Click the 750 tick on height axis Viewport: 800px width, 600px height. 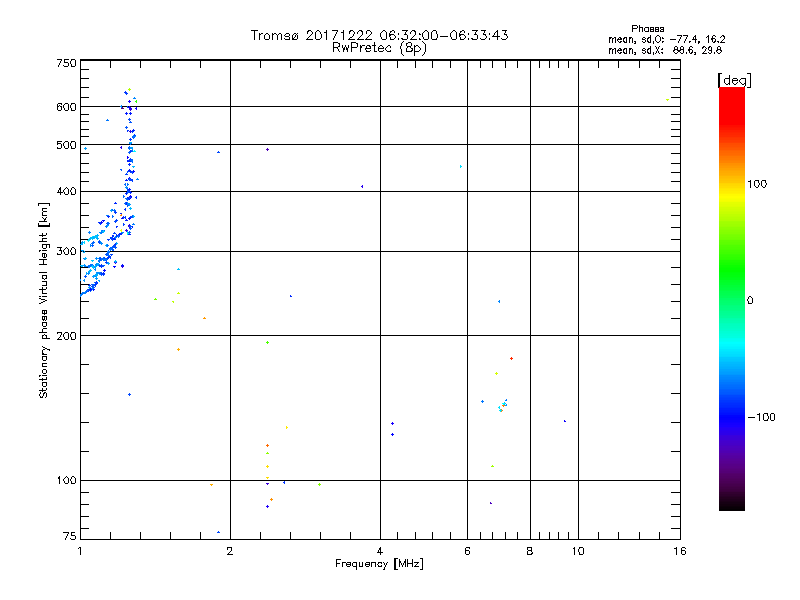coord(66,63)
